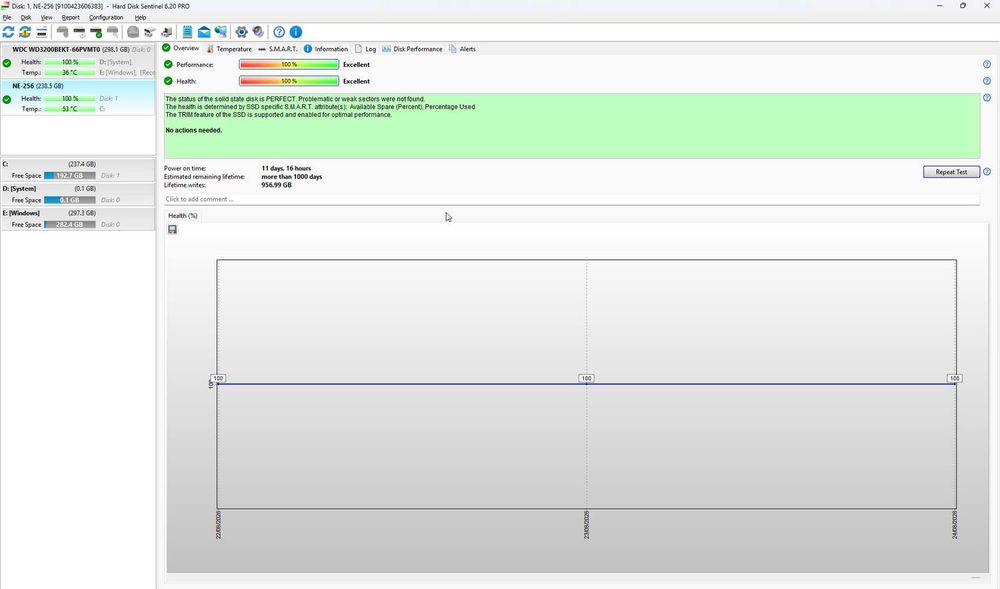Select the C: partition entry
This screenshot has width=1000, height=589.
click(x=78, y=170)
